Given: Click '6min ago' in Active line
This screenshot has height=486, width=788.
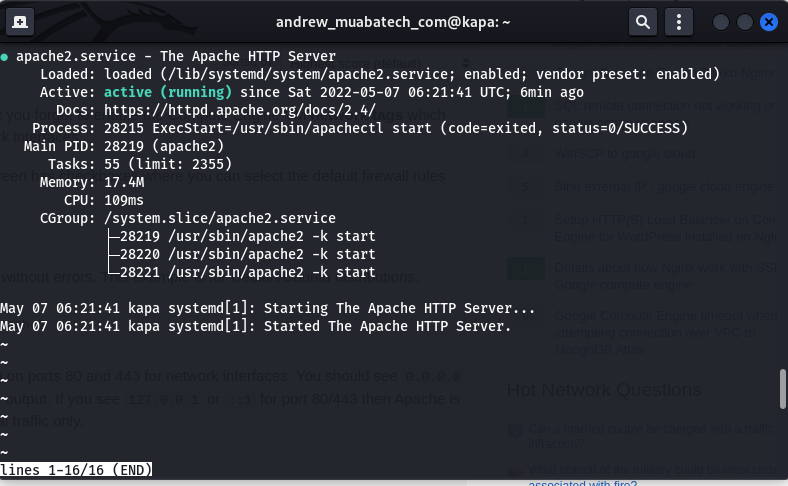Looking at the screenshot, I should click(552, 92).
